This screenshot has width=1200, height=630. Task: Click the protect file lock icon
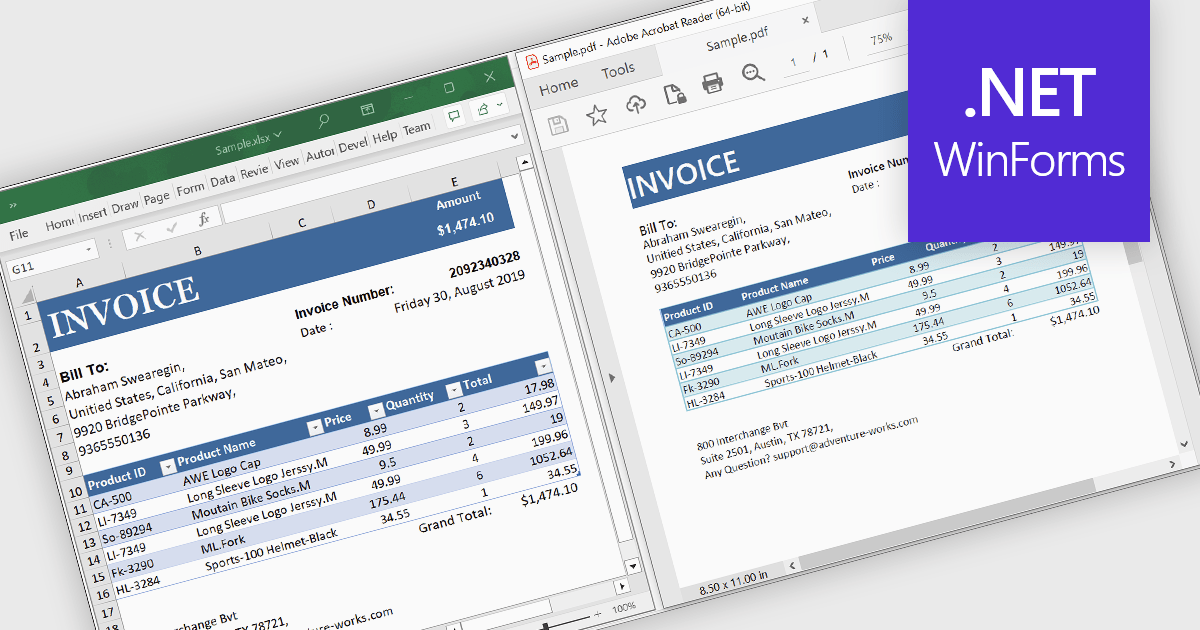point(675,94)
